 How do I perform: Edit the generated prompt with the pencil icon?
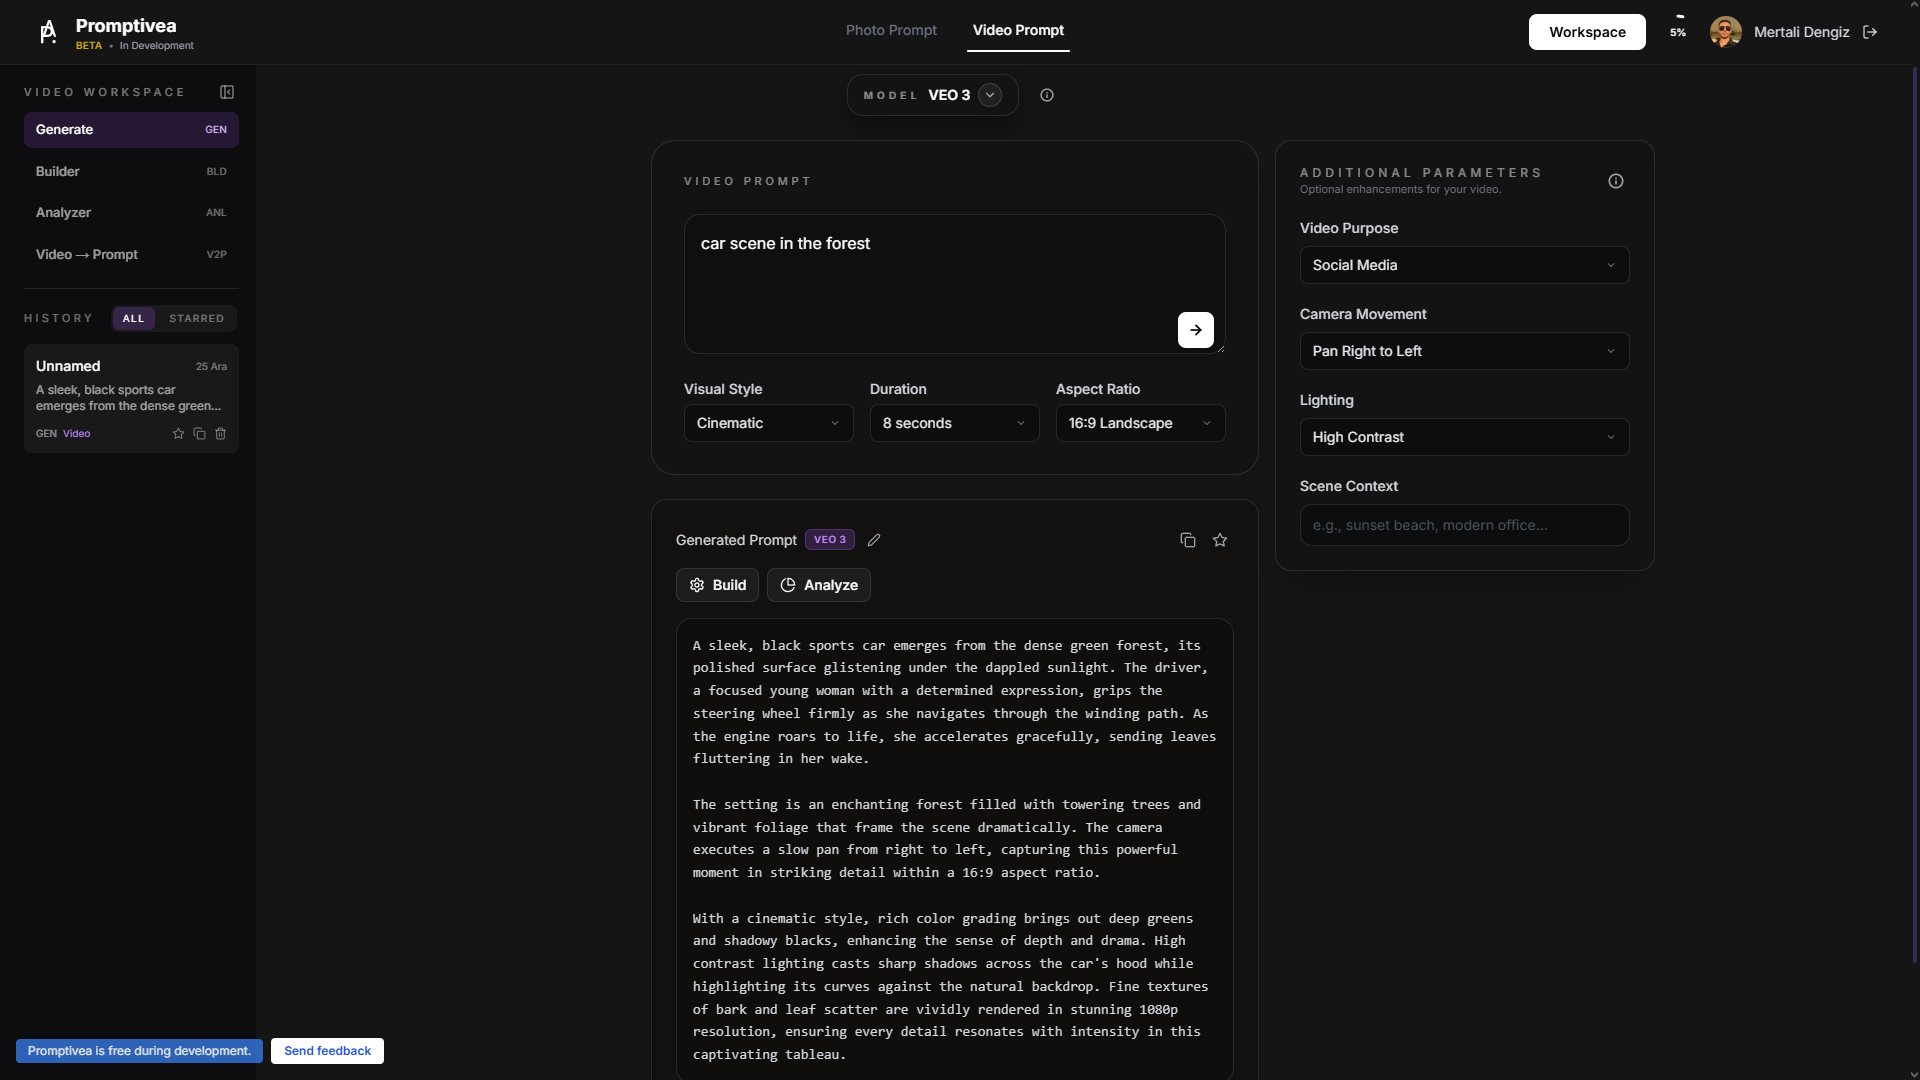click(x=874, y=539)
